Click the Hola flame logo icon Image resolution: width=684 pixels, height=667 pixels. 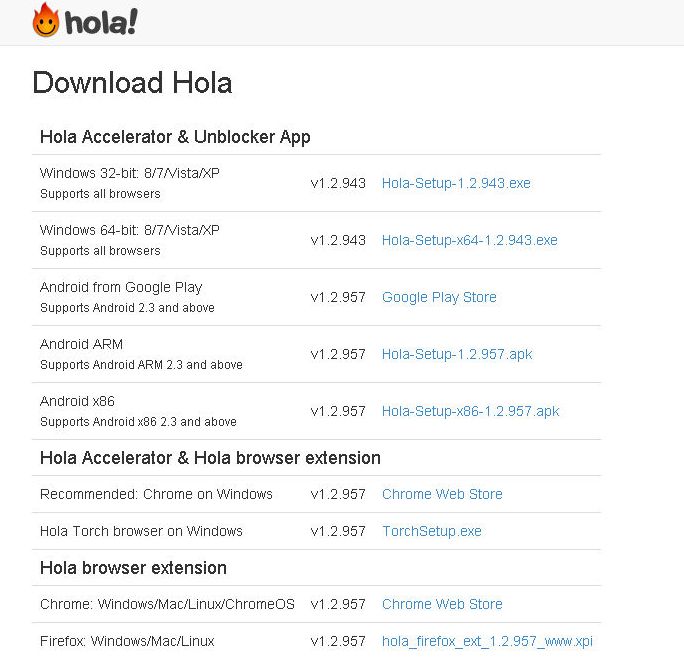[x=46, y=20]
